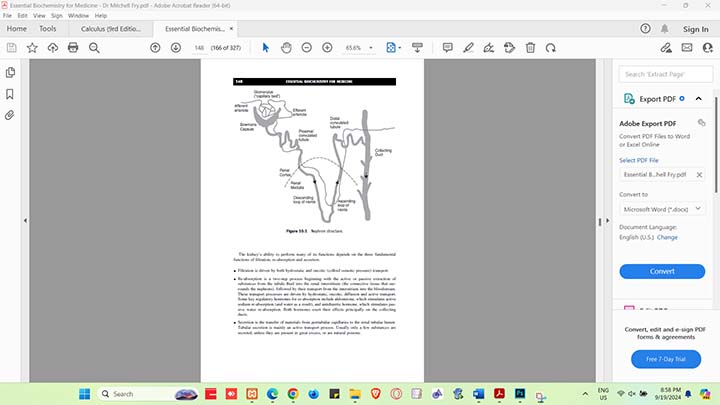Click the blue Convert button
Viewport: 720px width, 405px height.
click(661, 271)
